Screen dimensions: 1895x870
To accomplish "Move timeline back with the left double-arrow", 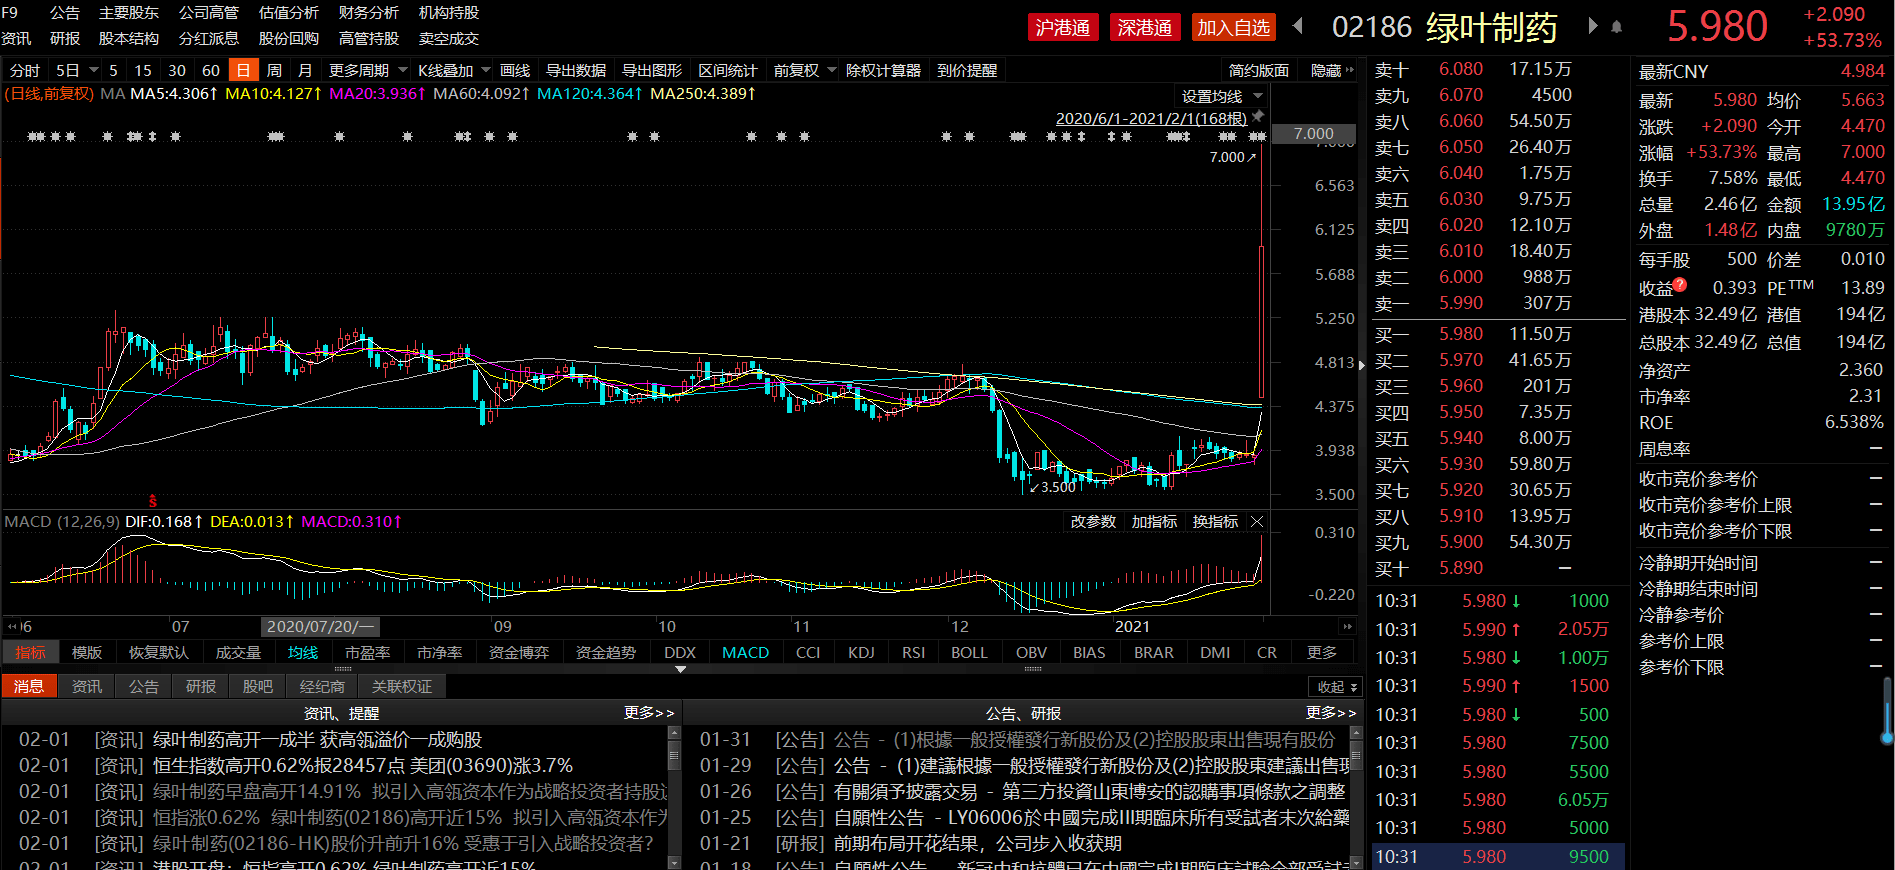I will pyautogui.click(x=13, y=626).
